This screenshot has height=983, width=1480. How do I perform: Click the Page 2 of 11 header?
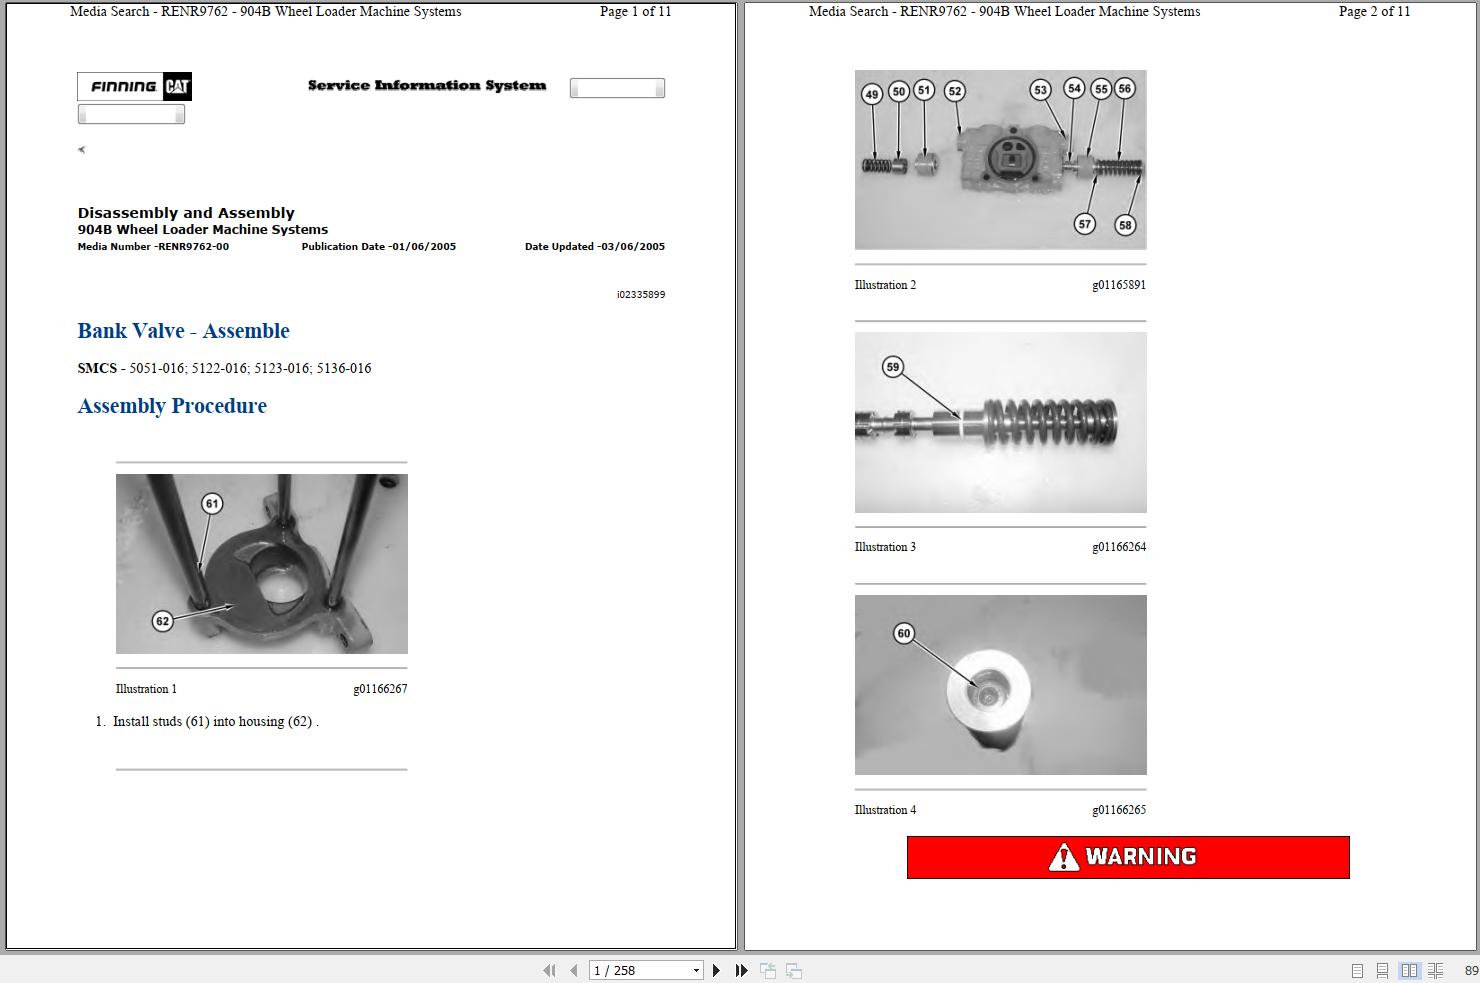point(1375,12)
